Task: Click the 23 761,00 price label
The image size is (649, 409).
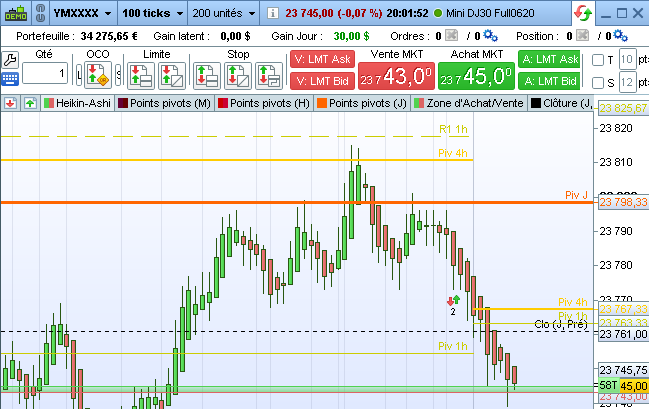Action: (623, 334)
